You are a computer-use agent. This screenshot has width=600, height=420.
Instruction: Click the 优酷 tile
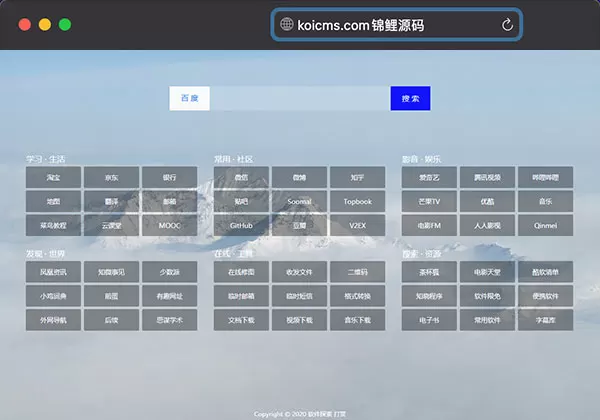coord(488,201)
